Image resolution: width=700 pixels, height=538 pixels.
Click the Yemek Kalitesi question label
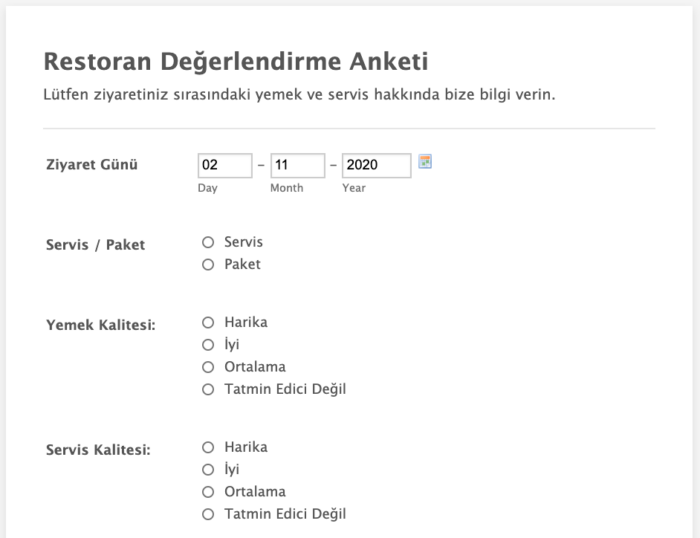pyautogui.click(x=101, y=325)
